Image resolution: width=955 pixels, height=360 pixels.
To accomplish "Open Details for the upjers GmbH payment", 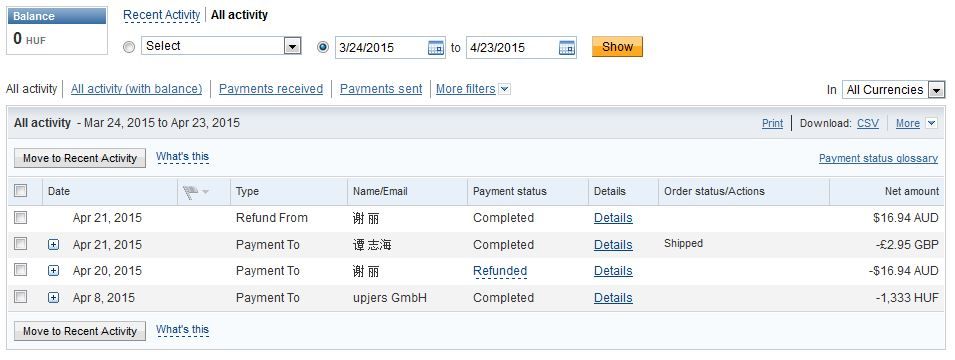I will [613, 298].
